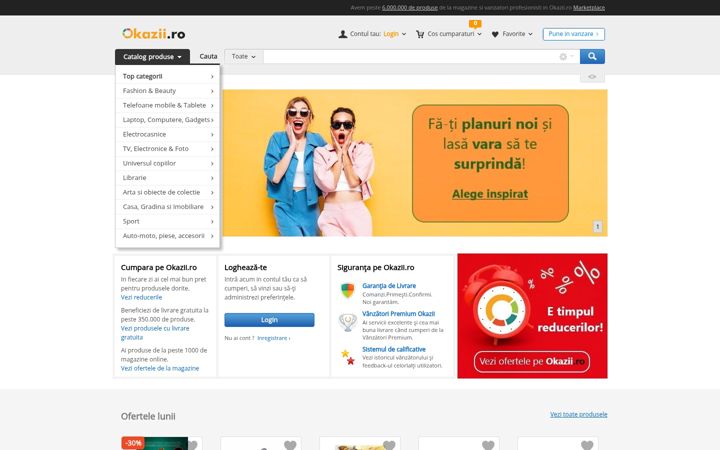Screen dimensions: 720x450
Task: Click Vezi toate produsele link
Action: (579, 414)
